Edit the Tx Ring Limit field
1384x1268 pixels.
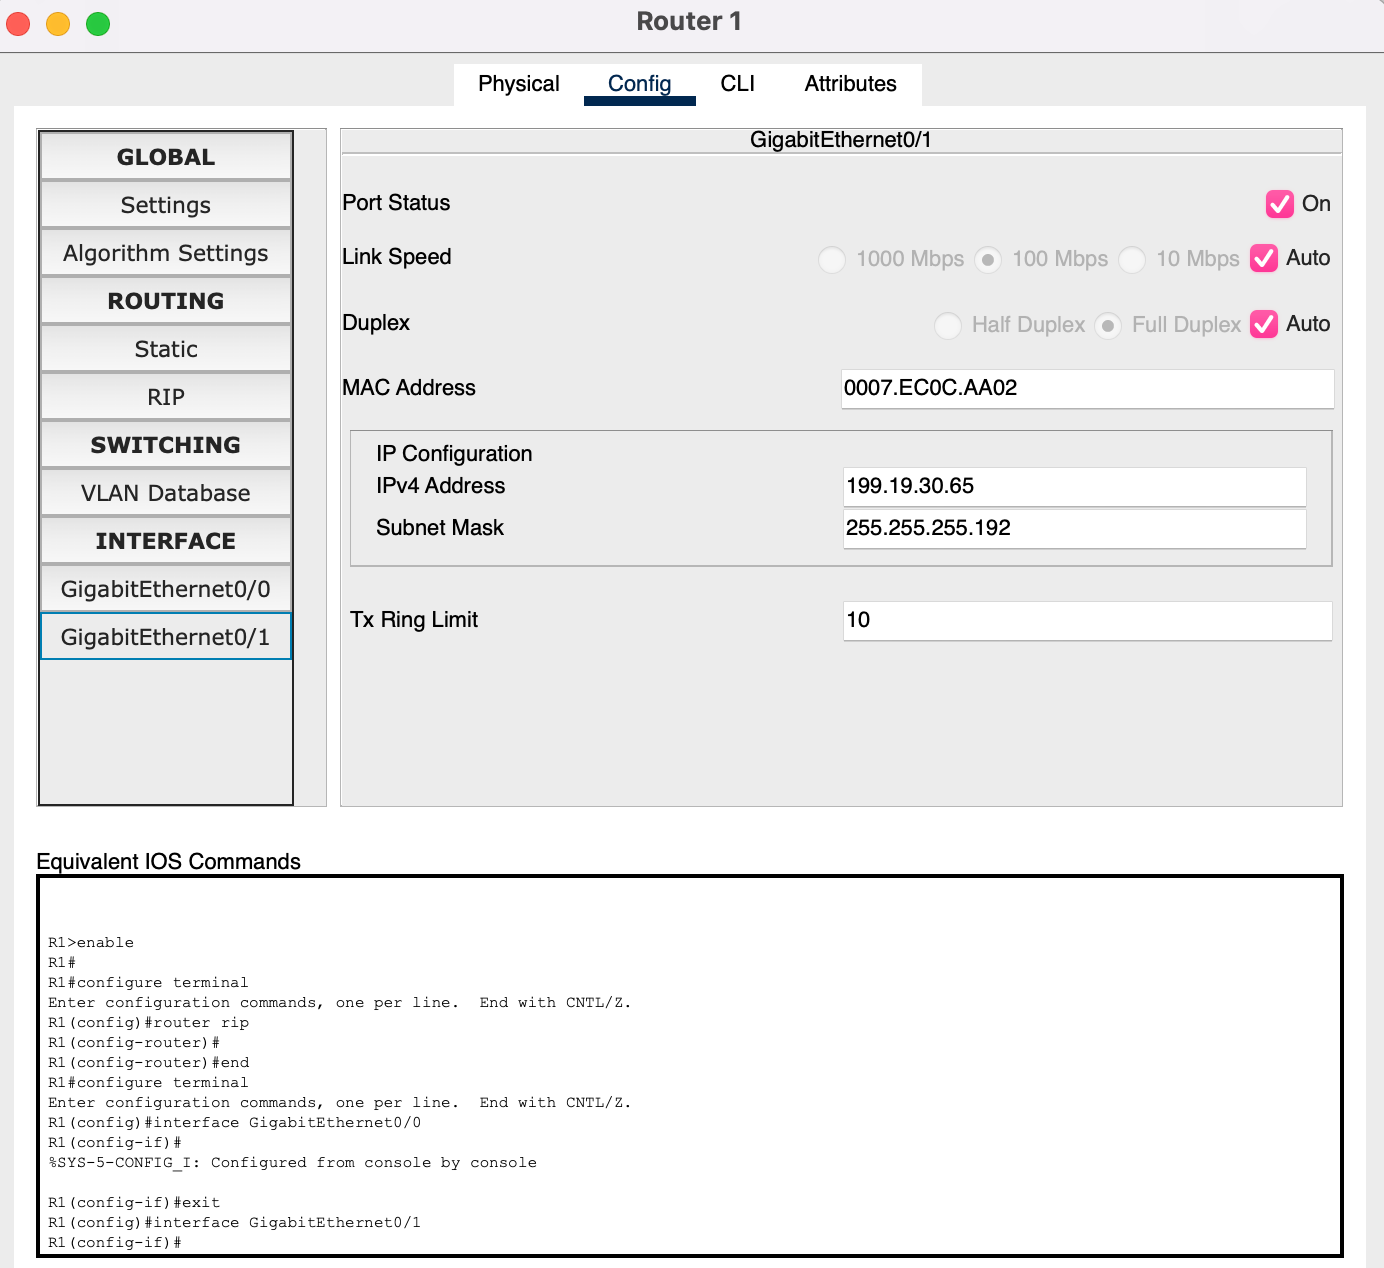(1088, 620)
